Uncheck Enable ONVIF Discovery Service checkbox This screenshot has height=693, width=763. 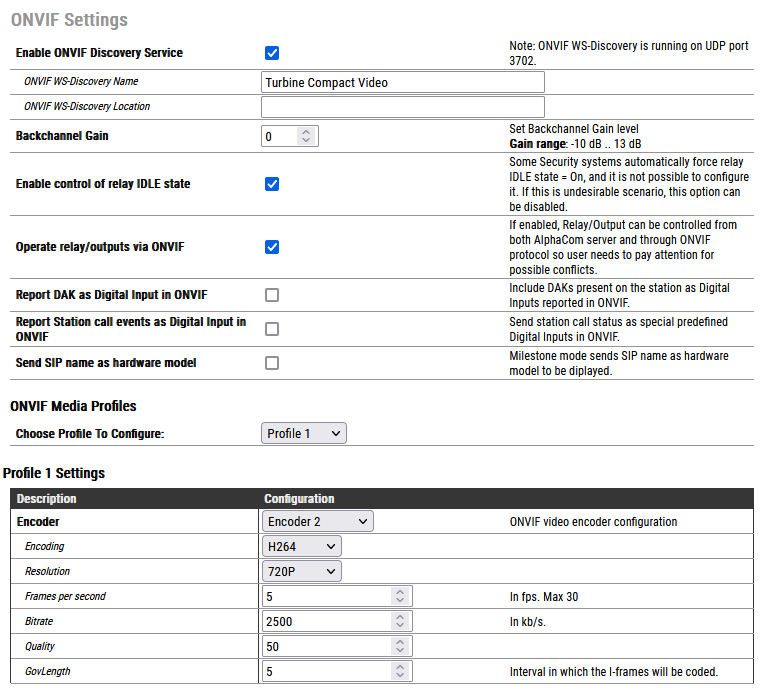(272, 53)
